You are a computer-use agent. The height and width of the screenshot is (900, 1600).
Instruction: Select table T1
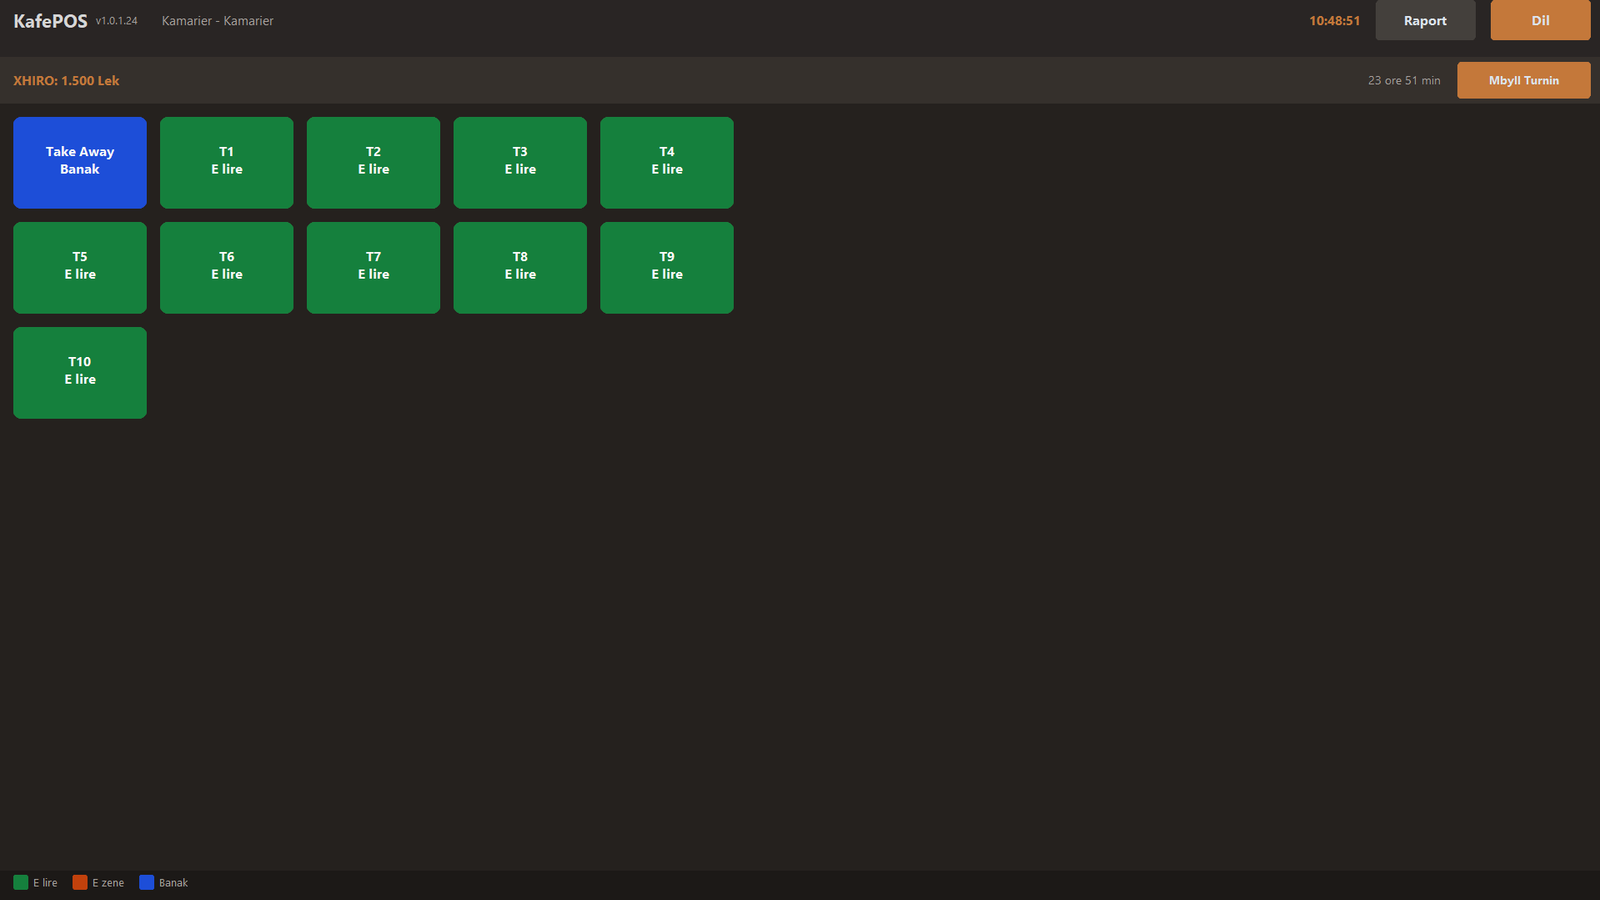tap(227, 163)
